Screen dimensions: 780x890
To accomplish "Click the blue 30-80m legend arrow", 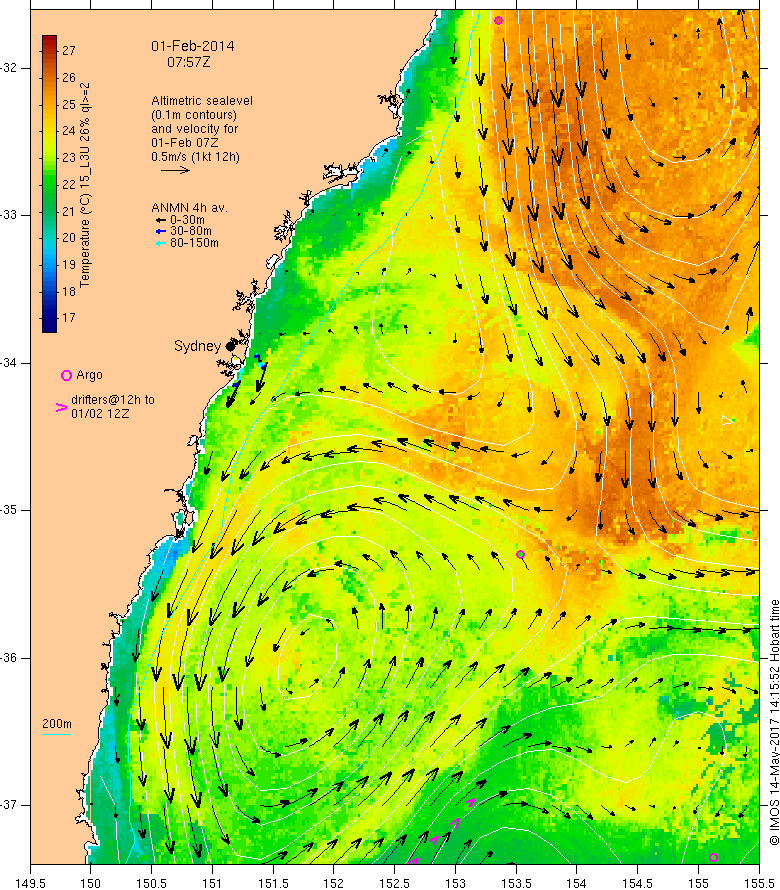I will [161, 231].
